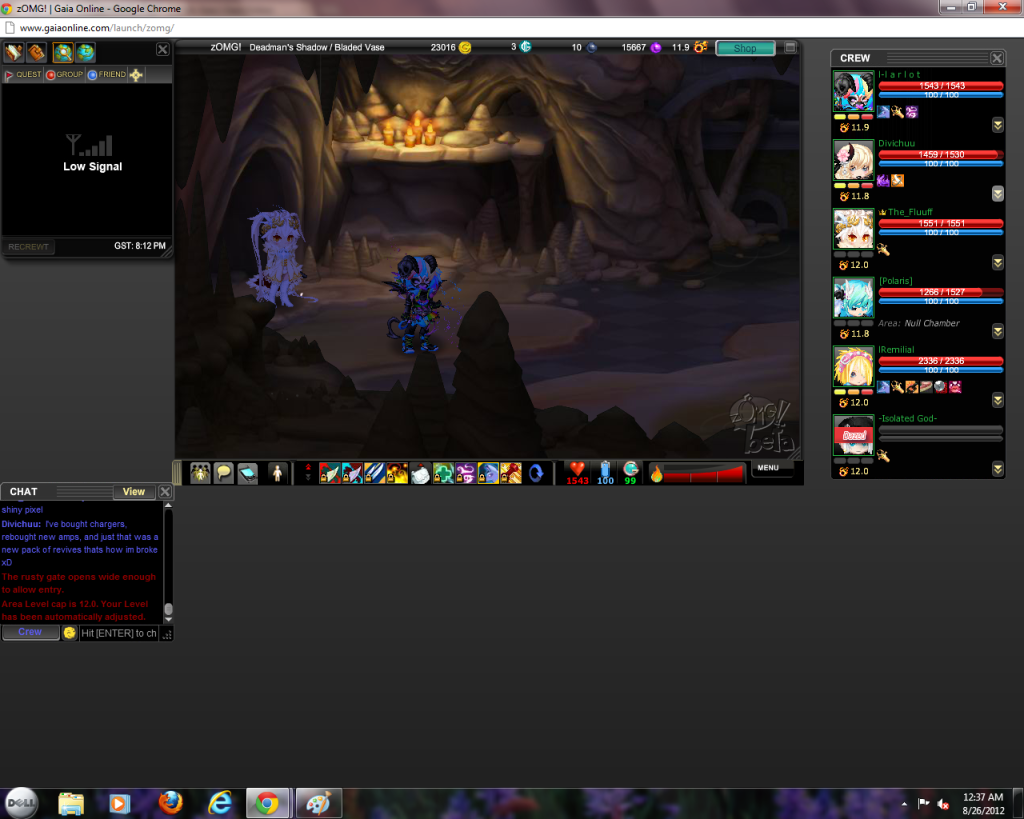
Task: Expand -Isolated God- crew member options
Action: tap(997, 468)
